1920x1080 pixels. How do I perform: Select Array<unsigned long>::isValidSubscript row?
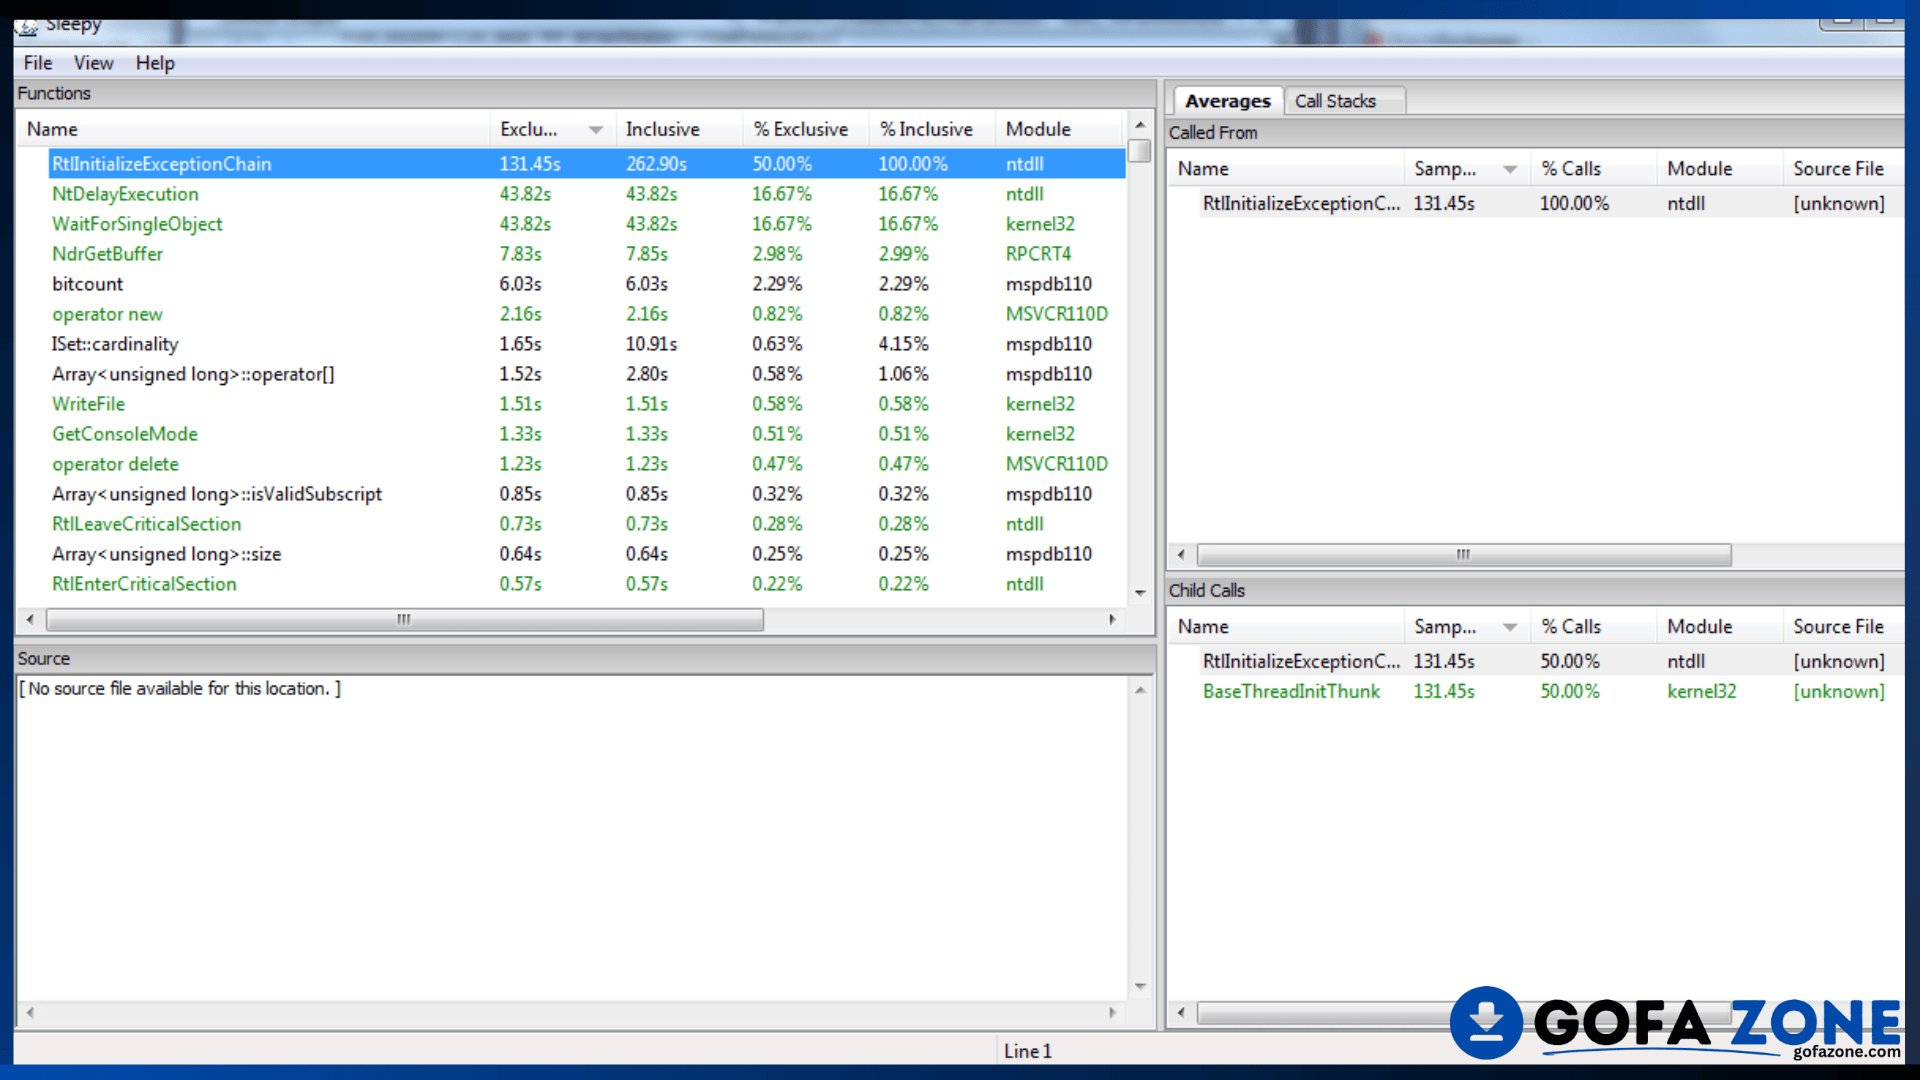point(586,494)
